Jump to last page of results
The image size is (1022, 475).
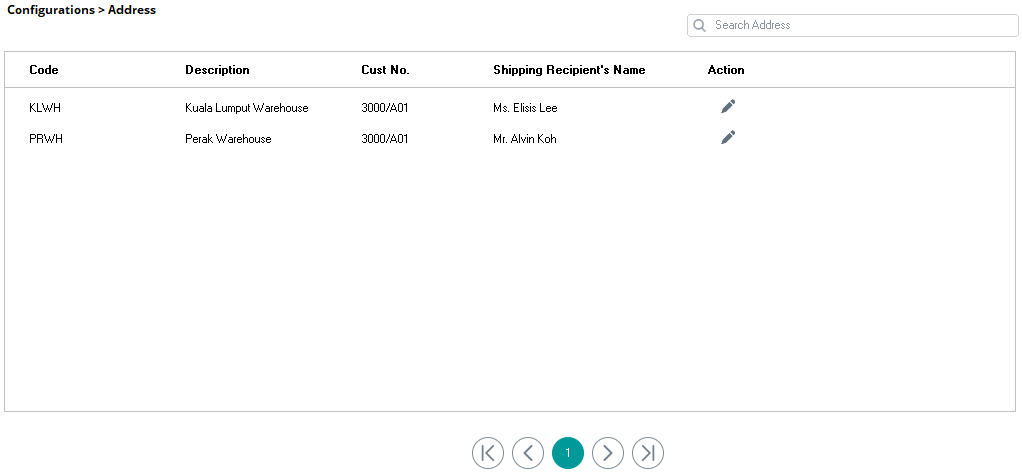coord(648,453)
